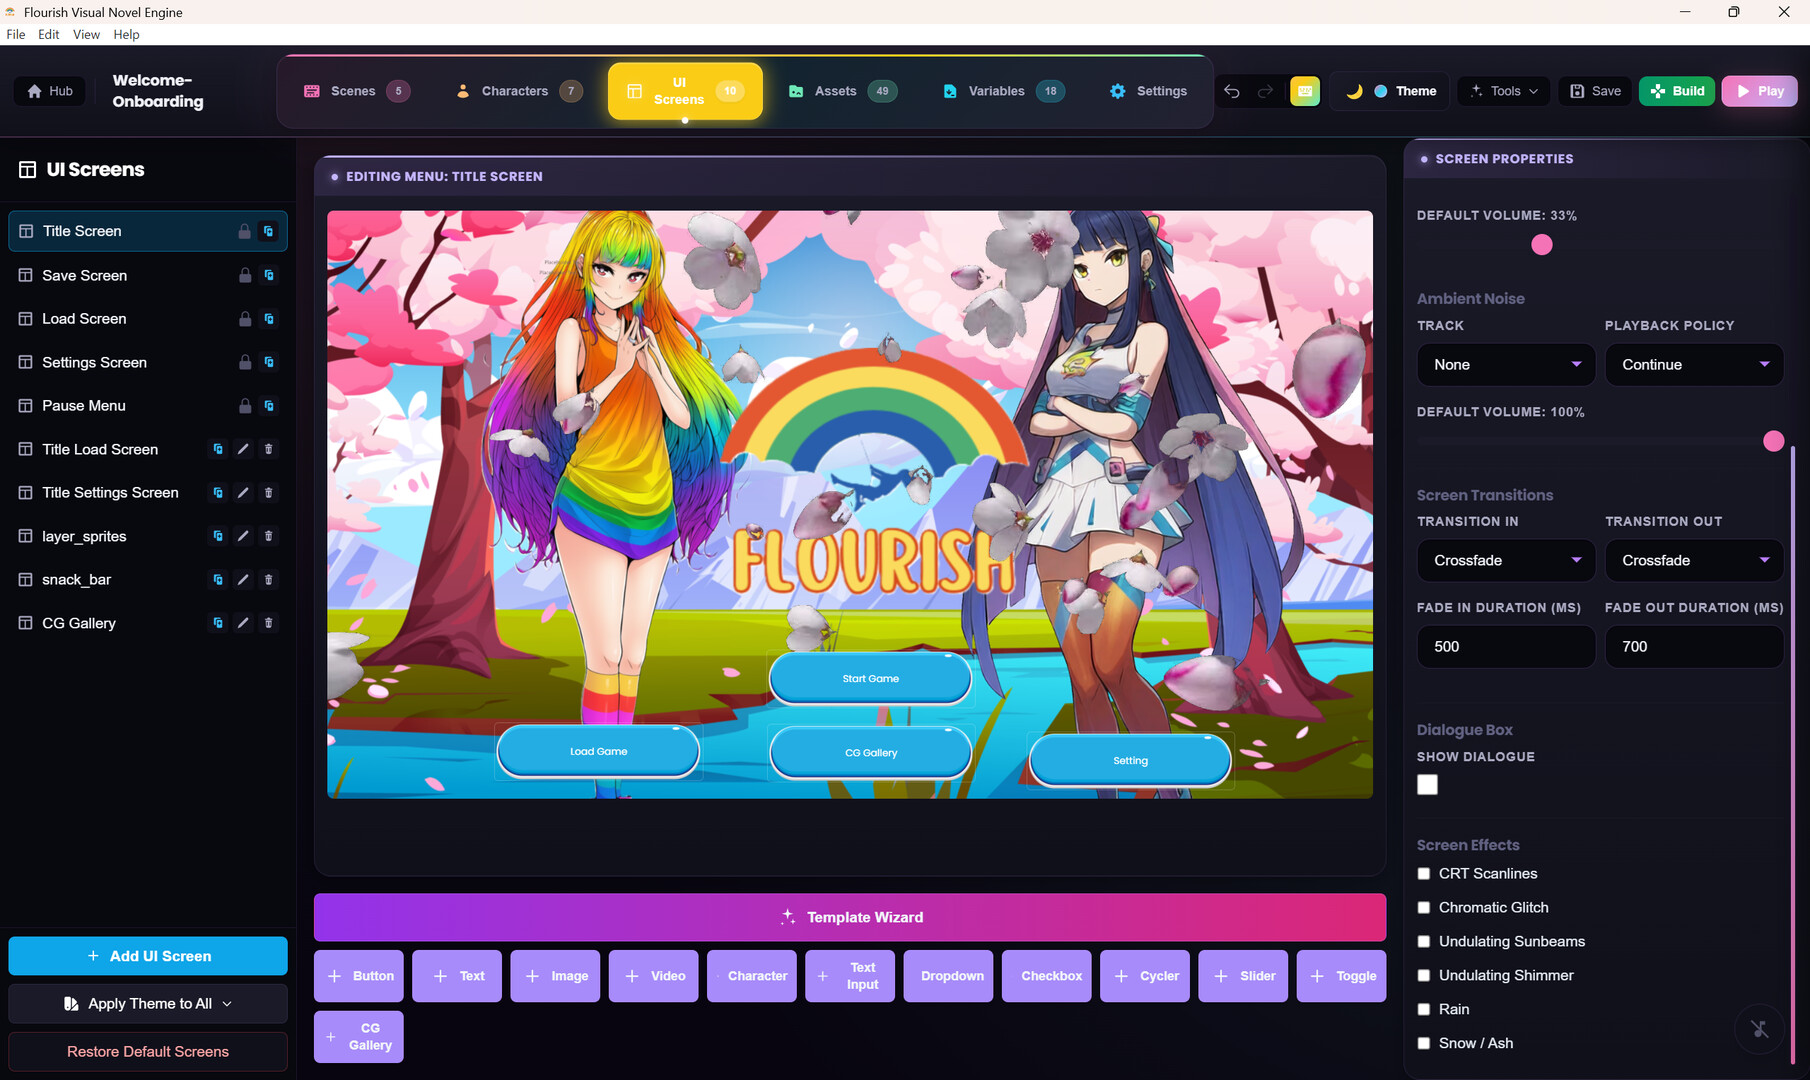Open the Transition In dropdown
1810x1080 pixels.
pyautogui.click(x=1505, y=561)
